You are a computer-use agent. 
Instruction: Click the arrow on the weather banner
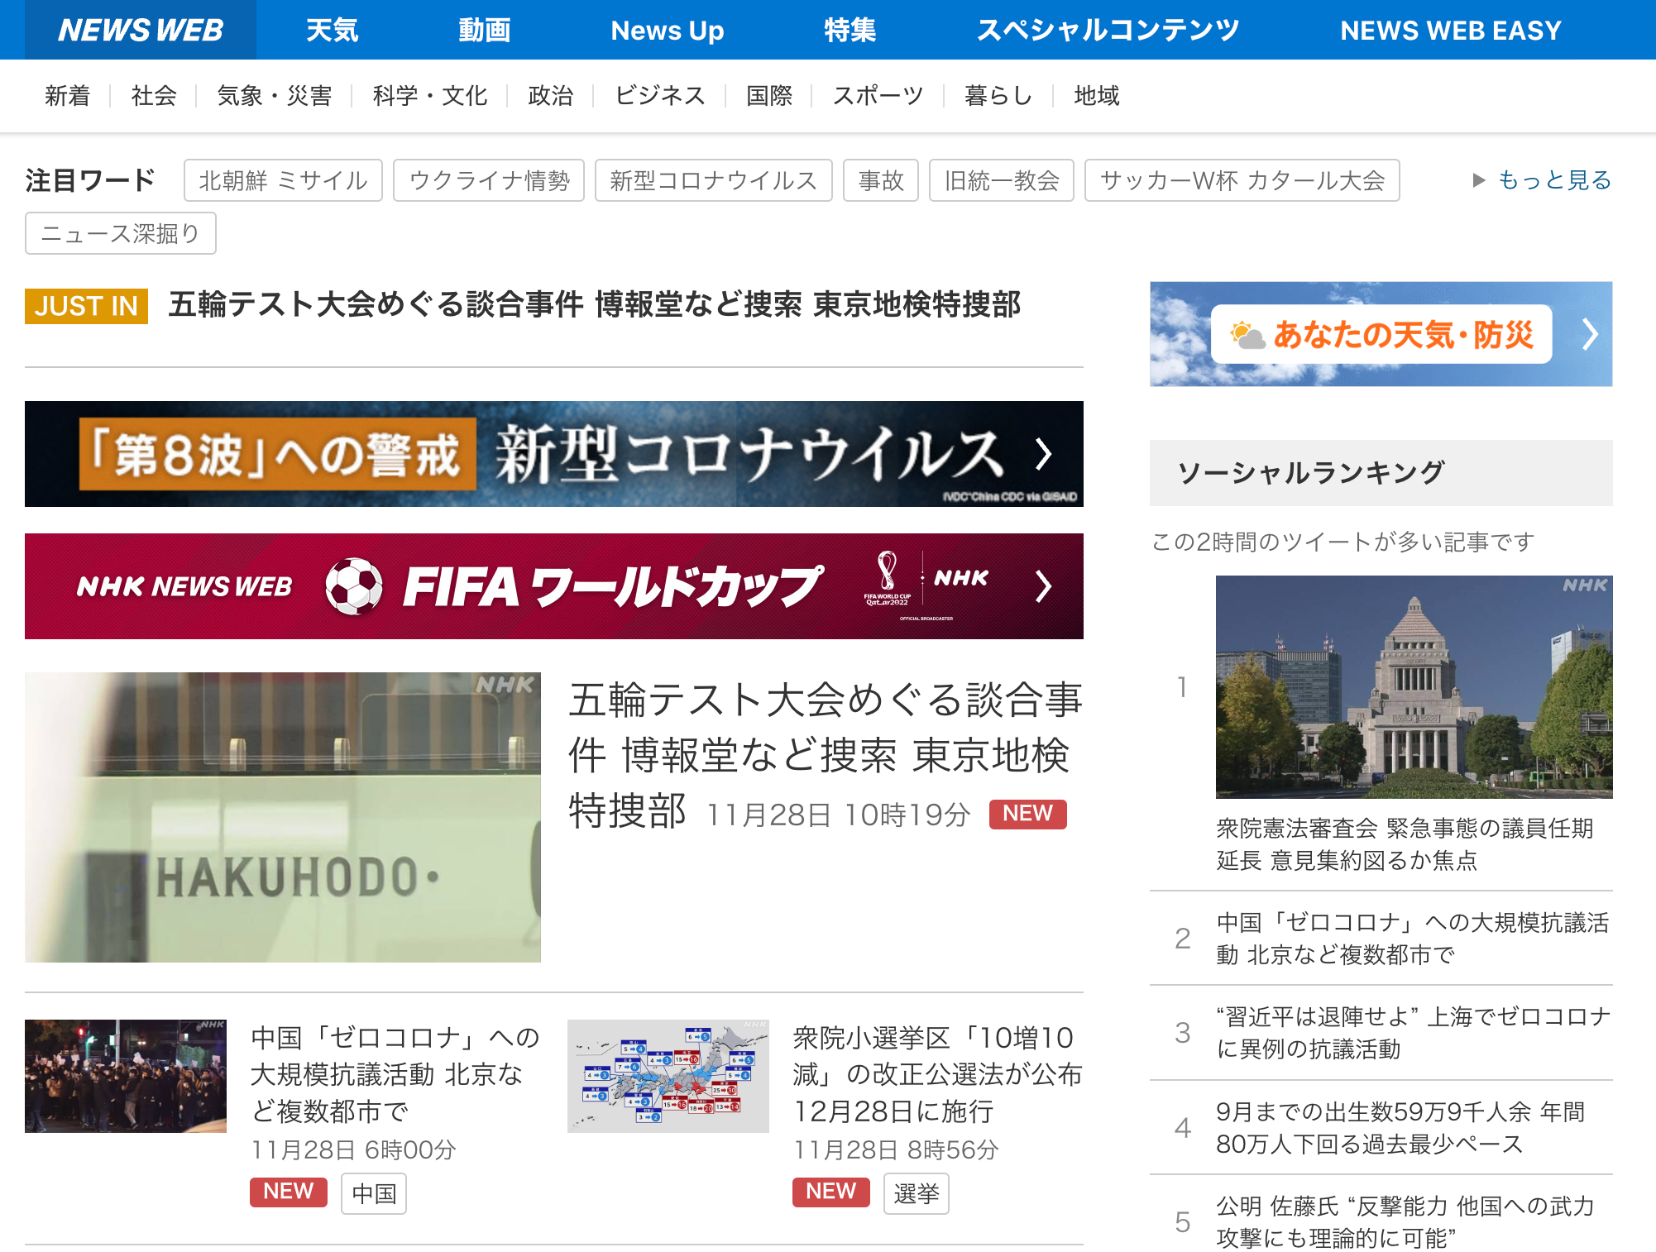coord(1589,334)
